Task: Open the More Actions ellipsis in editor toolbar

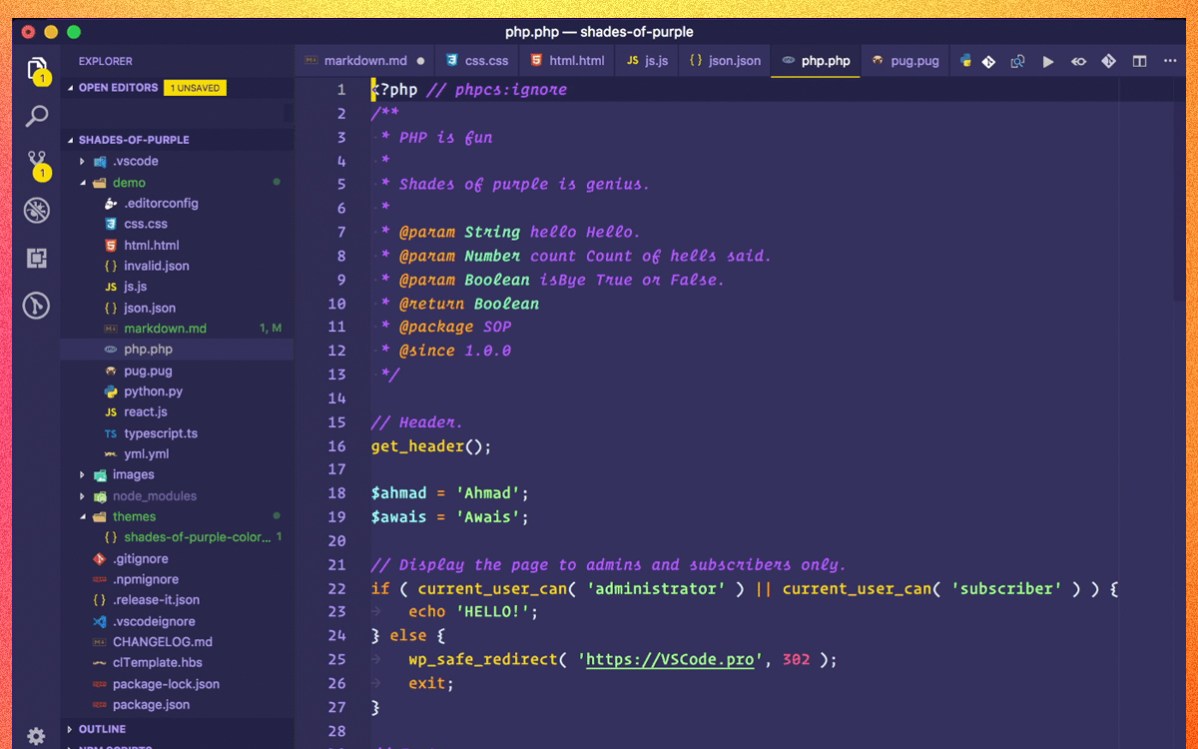Action: [1170, 61]
